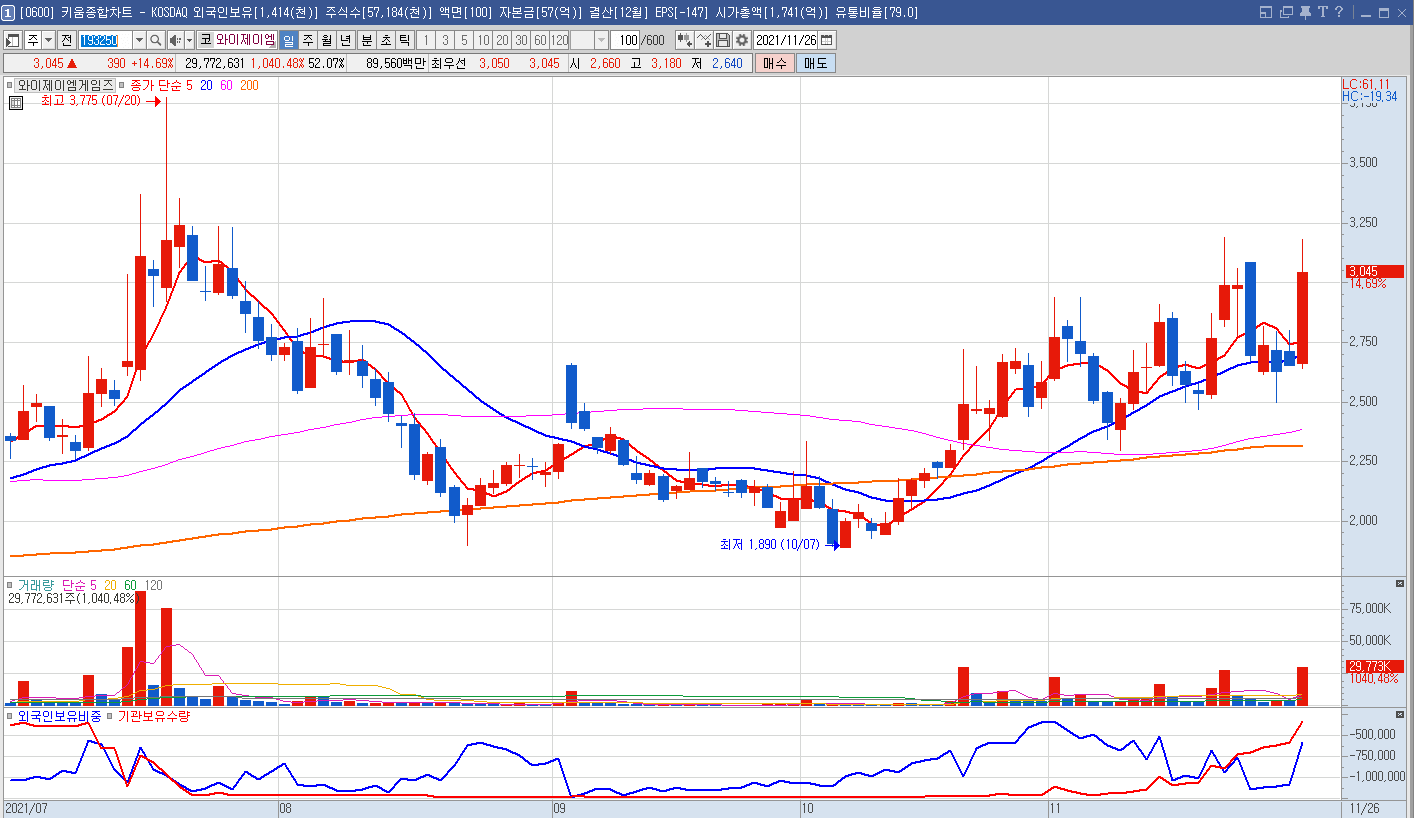1414x818 pixels.
Task: Open the calendar date picker icon
Action: tap(827, 40)
